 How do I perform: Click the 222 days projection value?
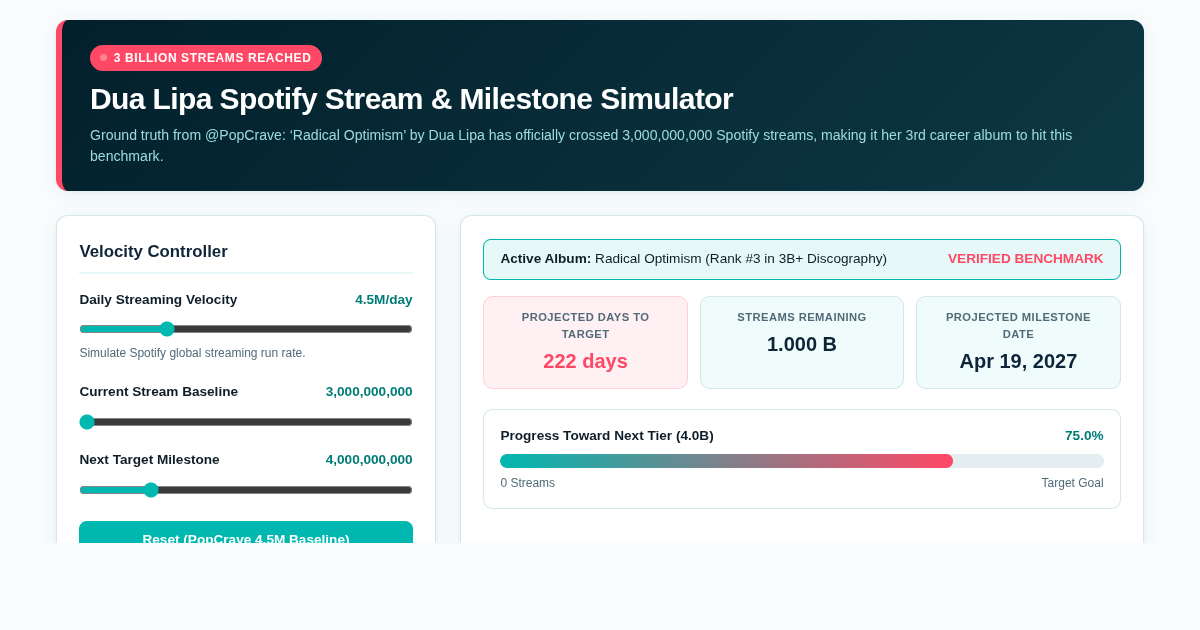(x=585, y=361)
